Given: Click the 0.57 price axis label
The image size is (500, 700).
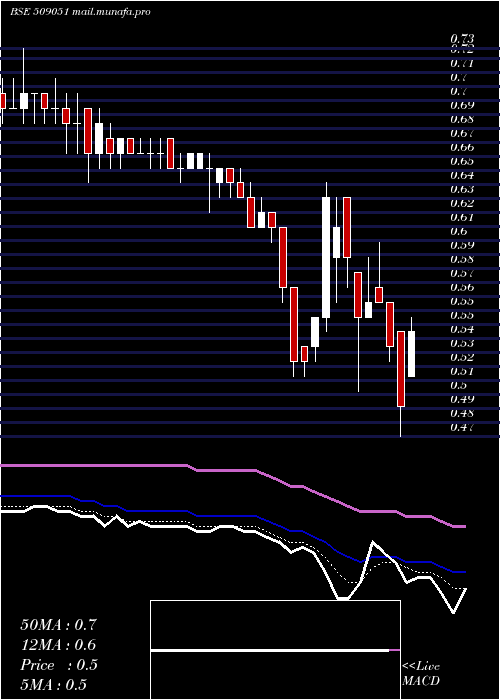Looking at the screenshot, I should (462, 273).
